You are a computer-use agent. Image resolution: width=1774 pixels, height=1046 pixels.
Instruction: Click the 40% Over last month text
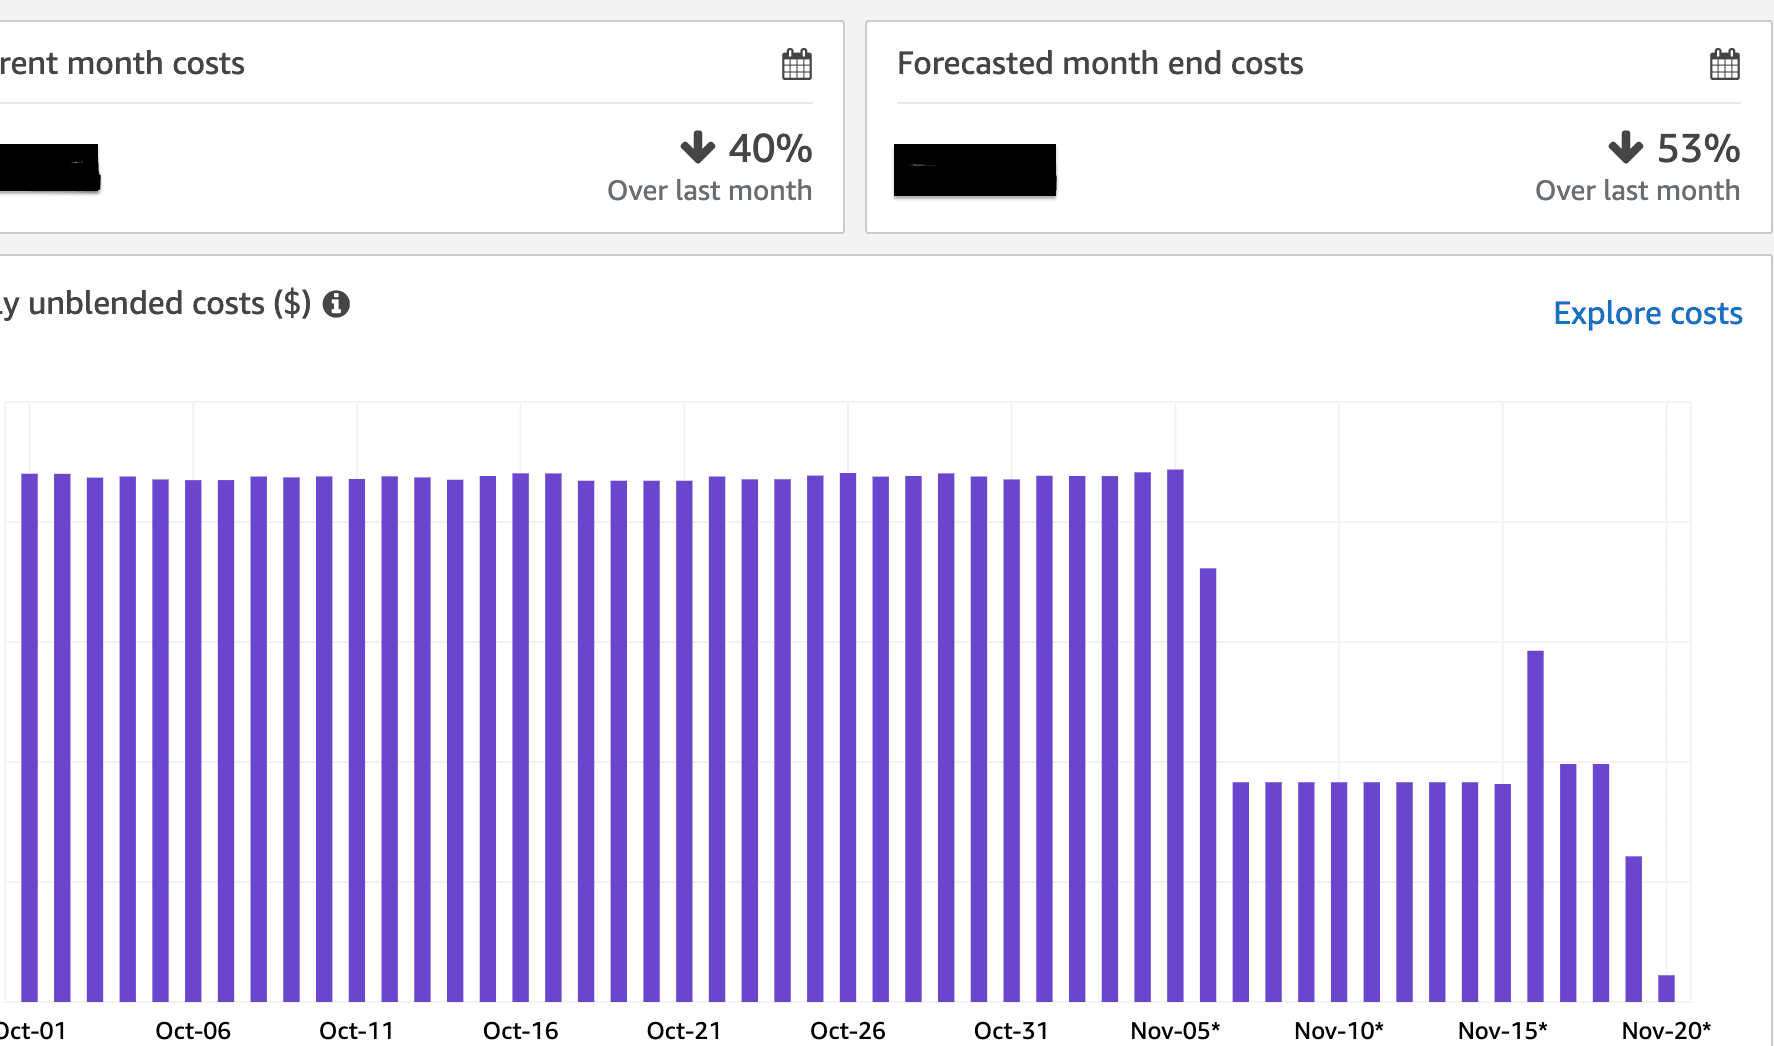(x=709, y=190)
